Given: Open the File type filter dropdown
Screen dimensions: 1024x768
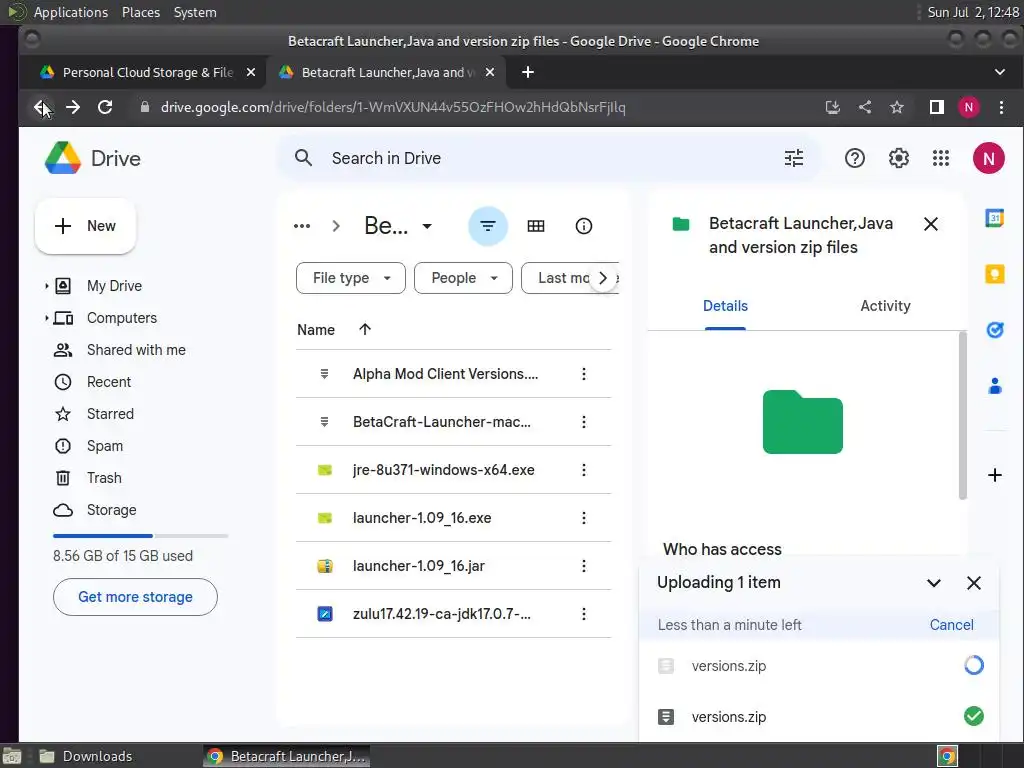Looking at the screenshot, I should (351, 278).
